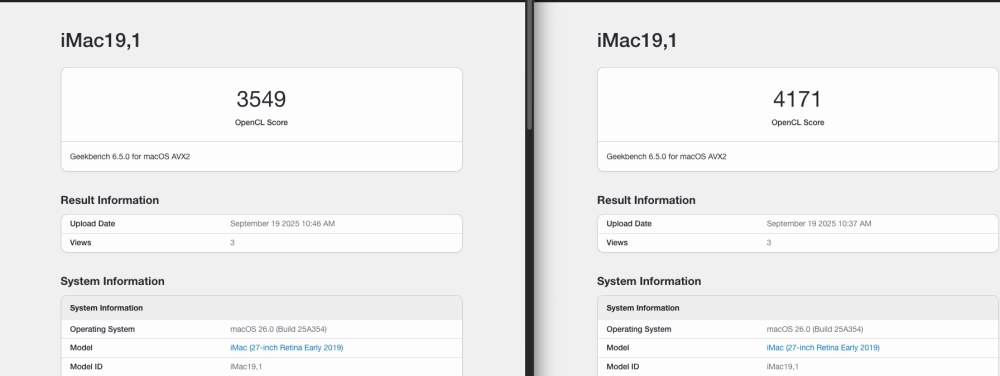Click Geekbench 6.5.0 version text in right window
Screen dimensions: 1000x376
point(666,156)
